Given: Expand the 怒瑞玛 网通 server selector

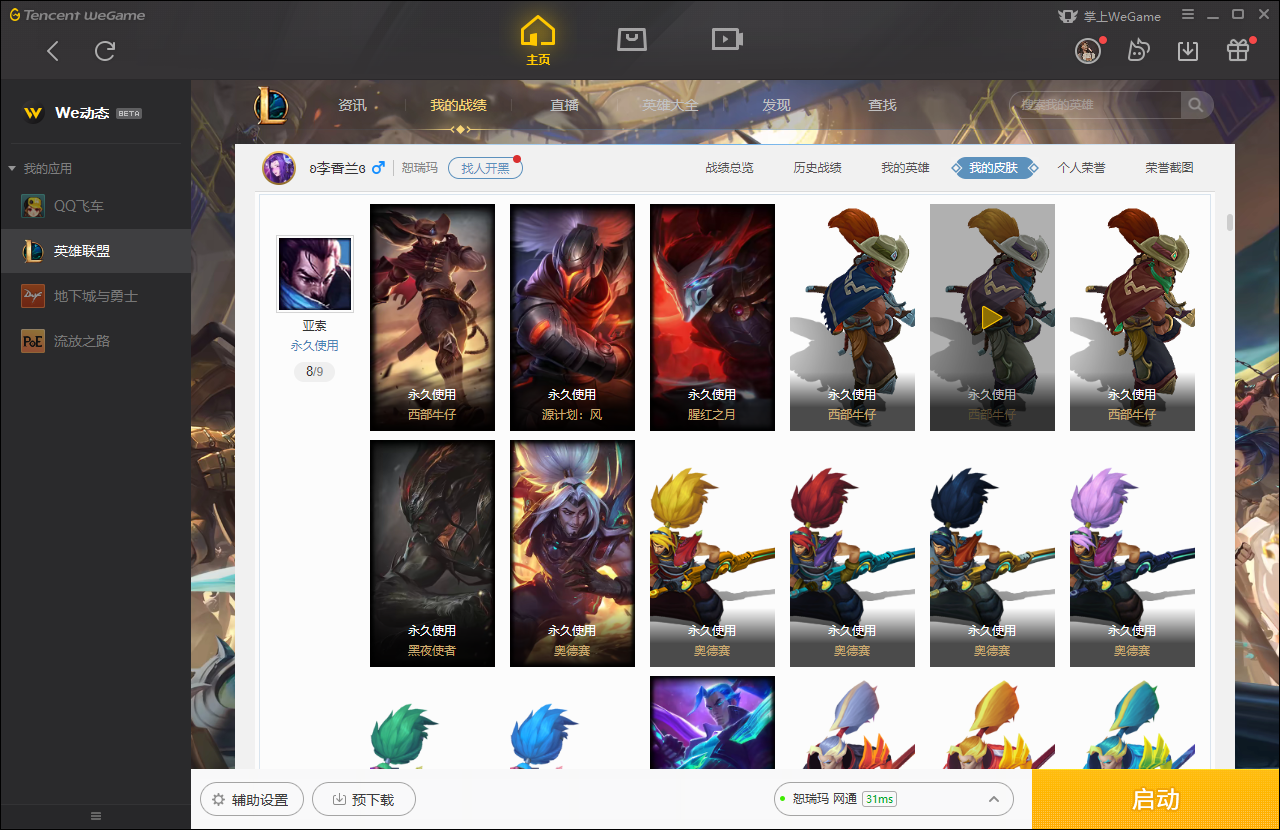Looking at the screenshot, I should point(994,799).
